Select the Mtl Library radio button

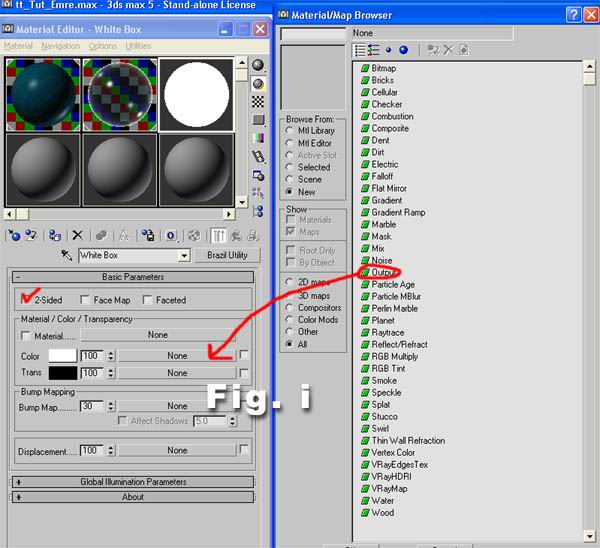click(290, 131)
